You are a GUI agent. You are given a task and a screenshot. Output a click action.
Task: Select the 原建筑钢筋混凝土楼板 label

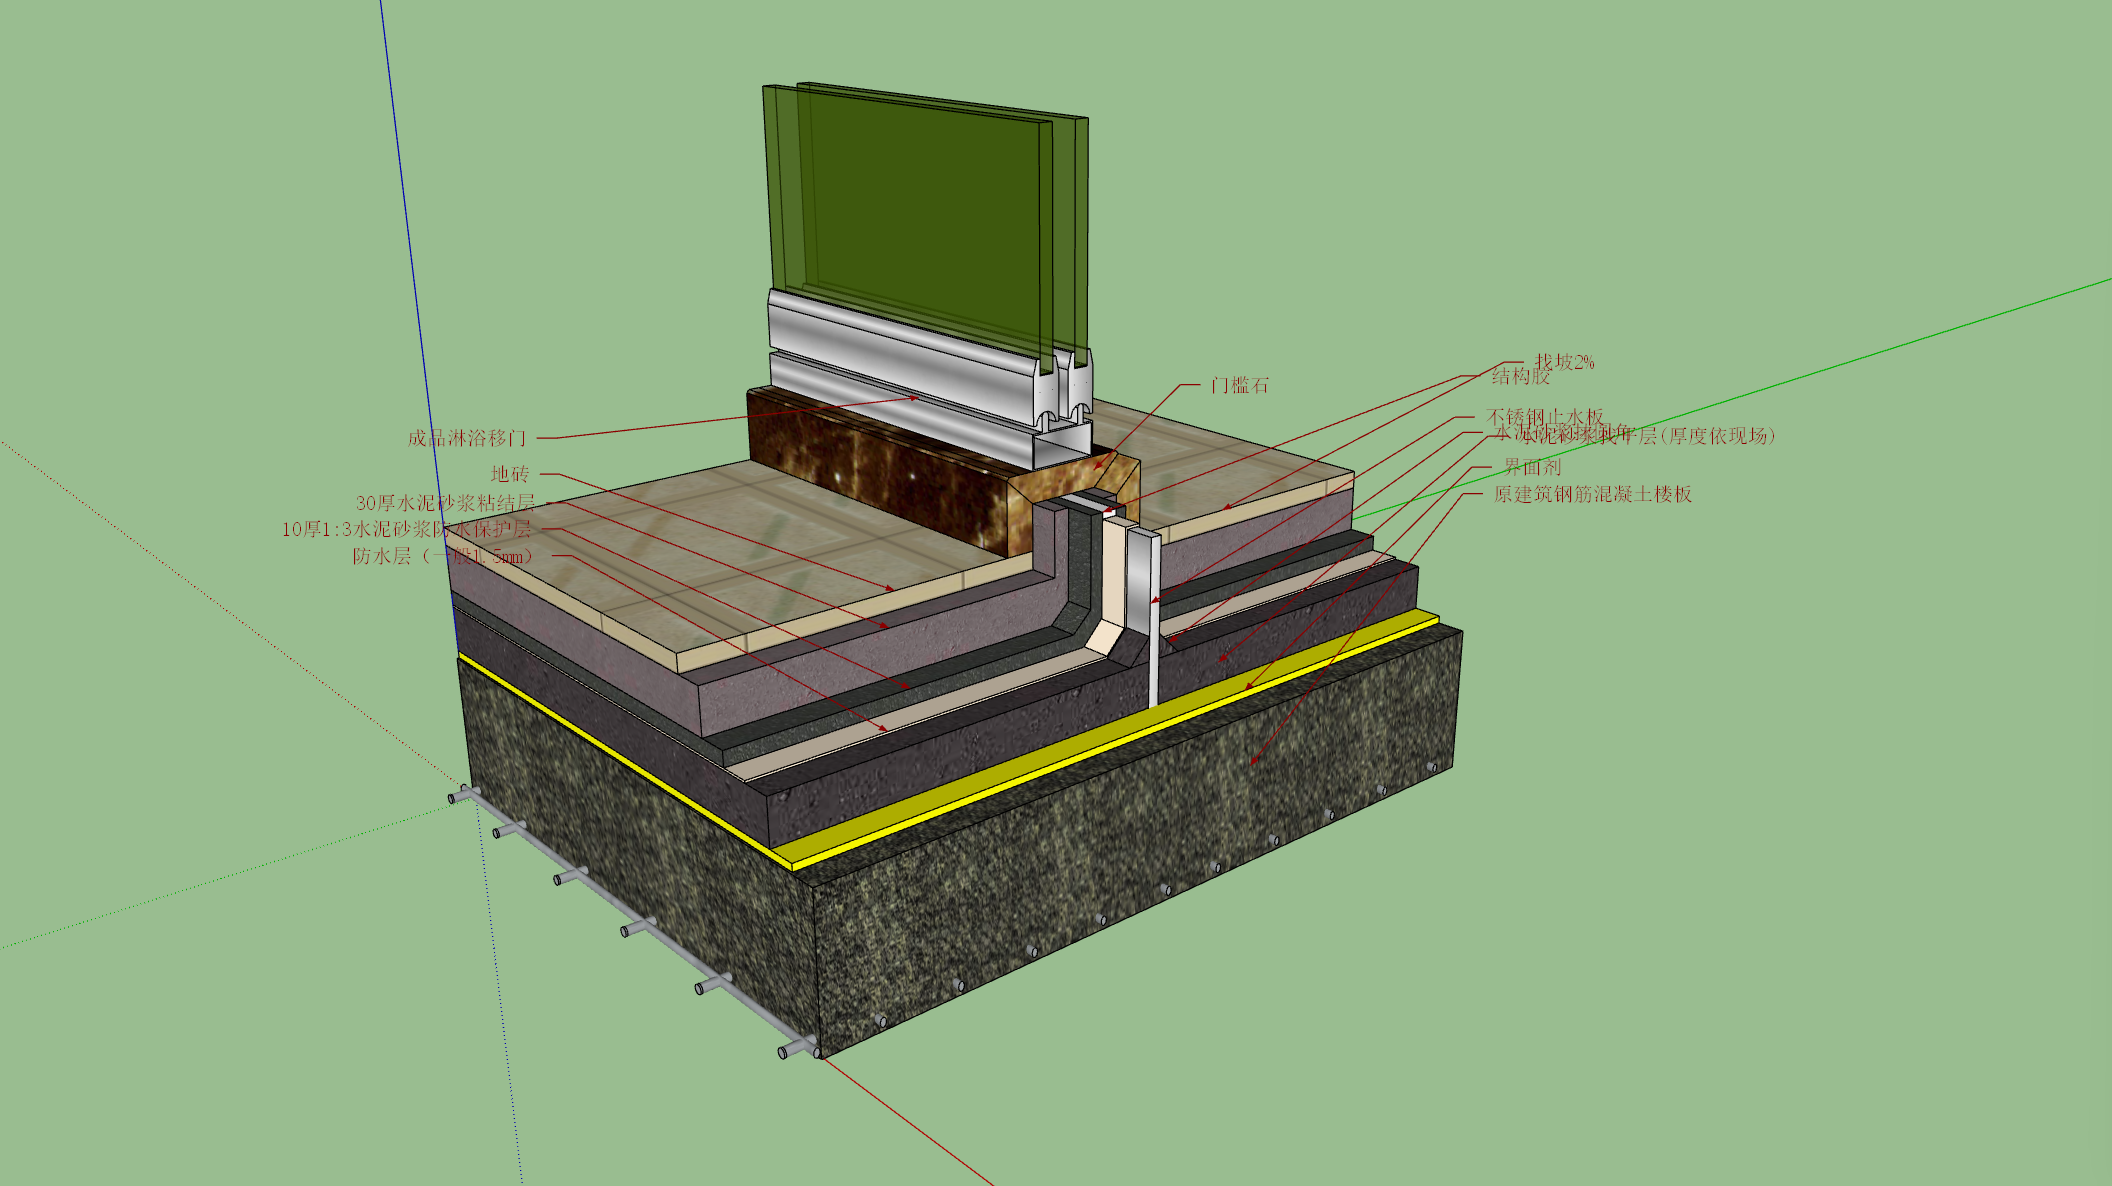coord(1593,494)
